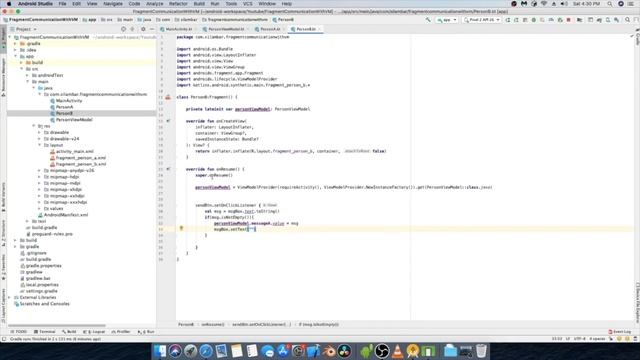The width and height of the screenshot is (640, 360).
Task: Open the VCS menu
Action: pyautogui.click(x=247, y=4)
